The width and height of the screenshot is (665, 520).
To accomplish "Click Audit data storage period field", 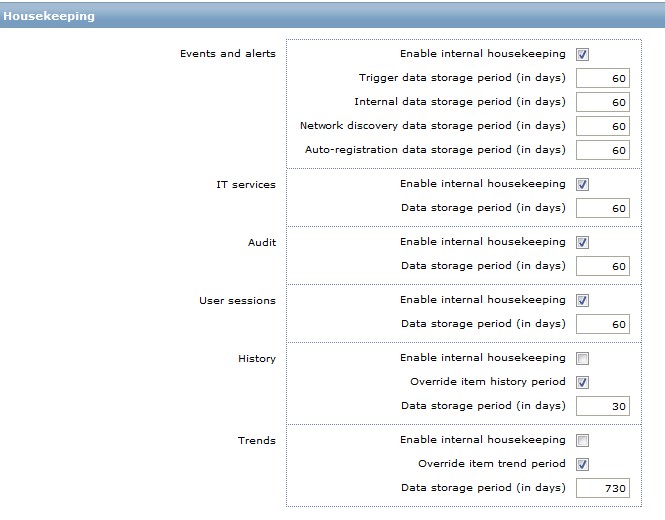I will pyautogui.click(x=603, y=267).
